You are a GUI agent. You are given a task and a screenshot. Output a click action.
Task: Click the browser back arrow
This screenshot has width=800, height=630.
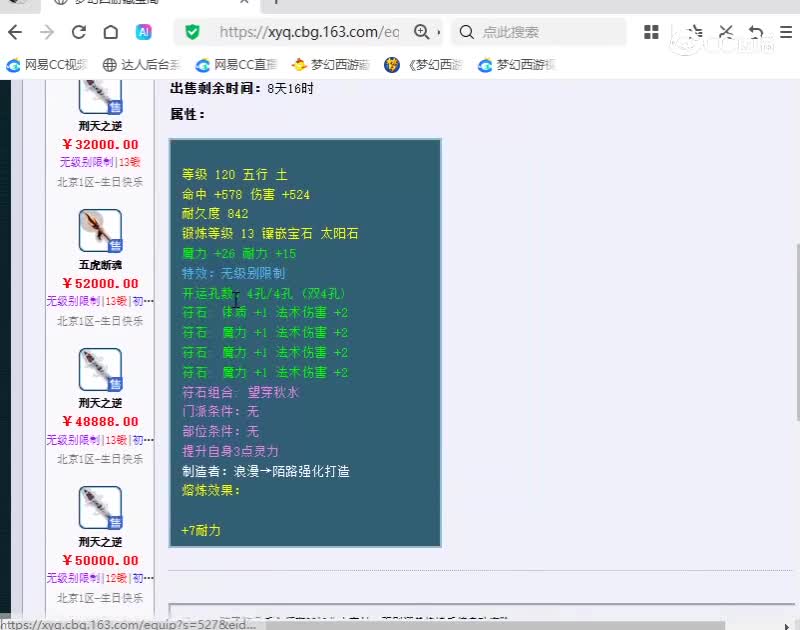click(14, 32)
